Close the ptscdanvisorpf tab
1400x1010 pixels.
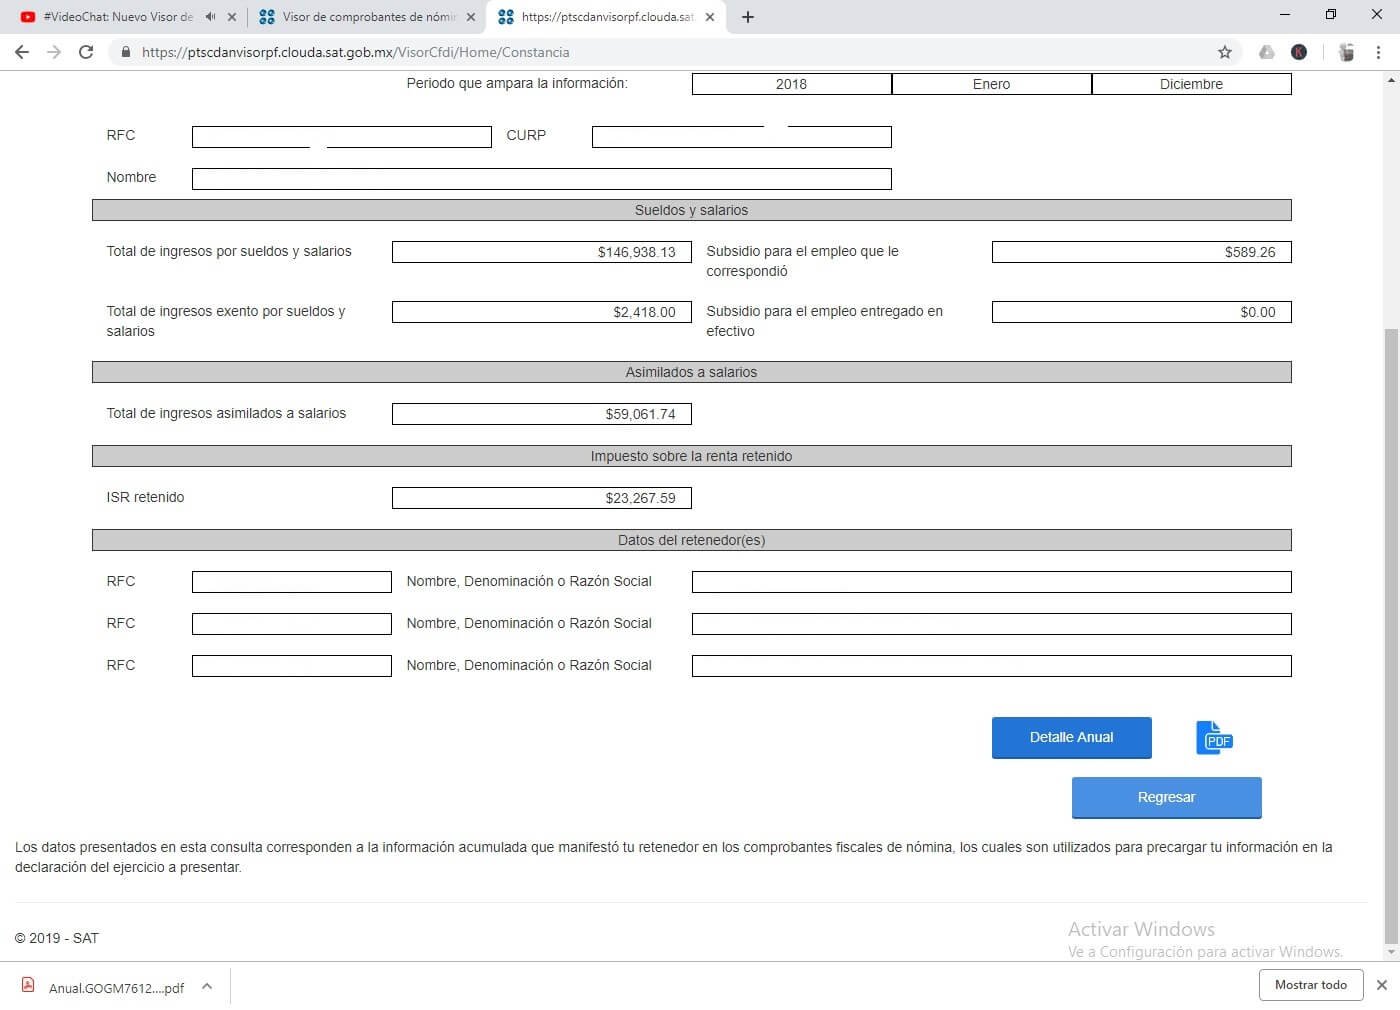pos(710,17)
